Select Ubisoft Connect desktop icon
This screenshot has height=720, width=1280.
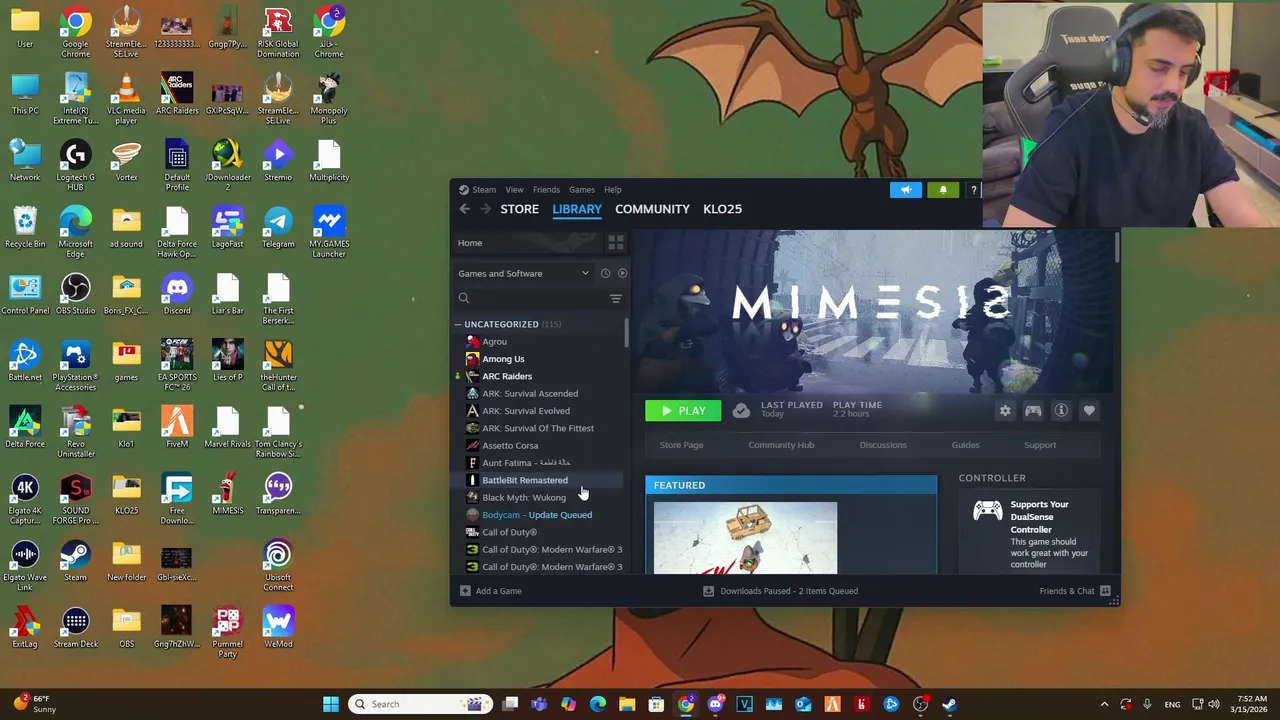pos(278,565)
